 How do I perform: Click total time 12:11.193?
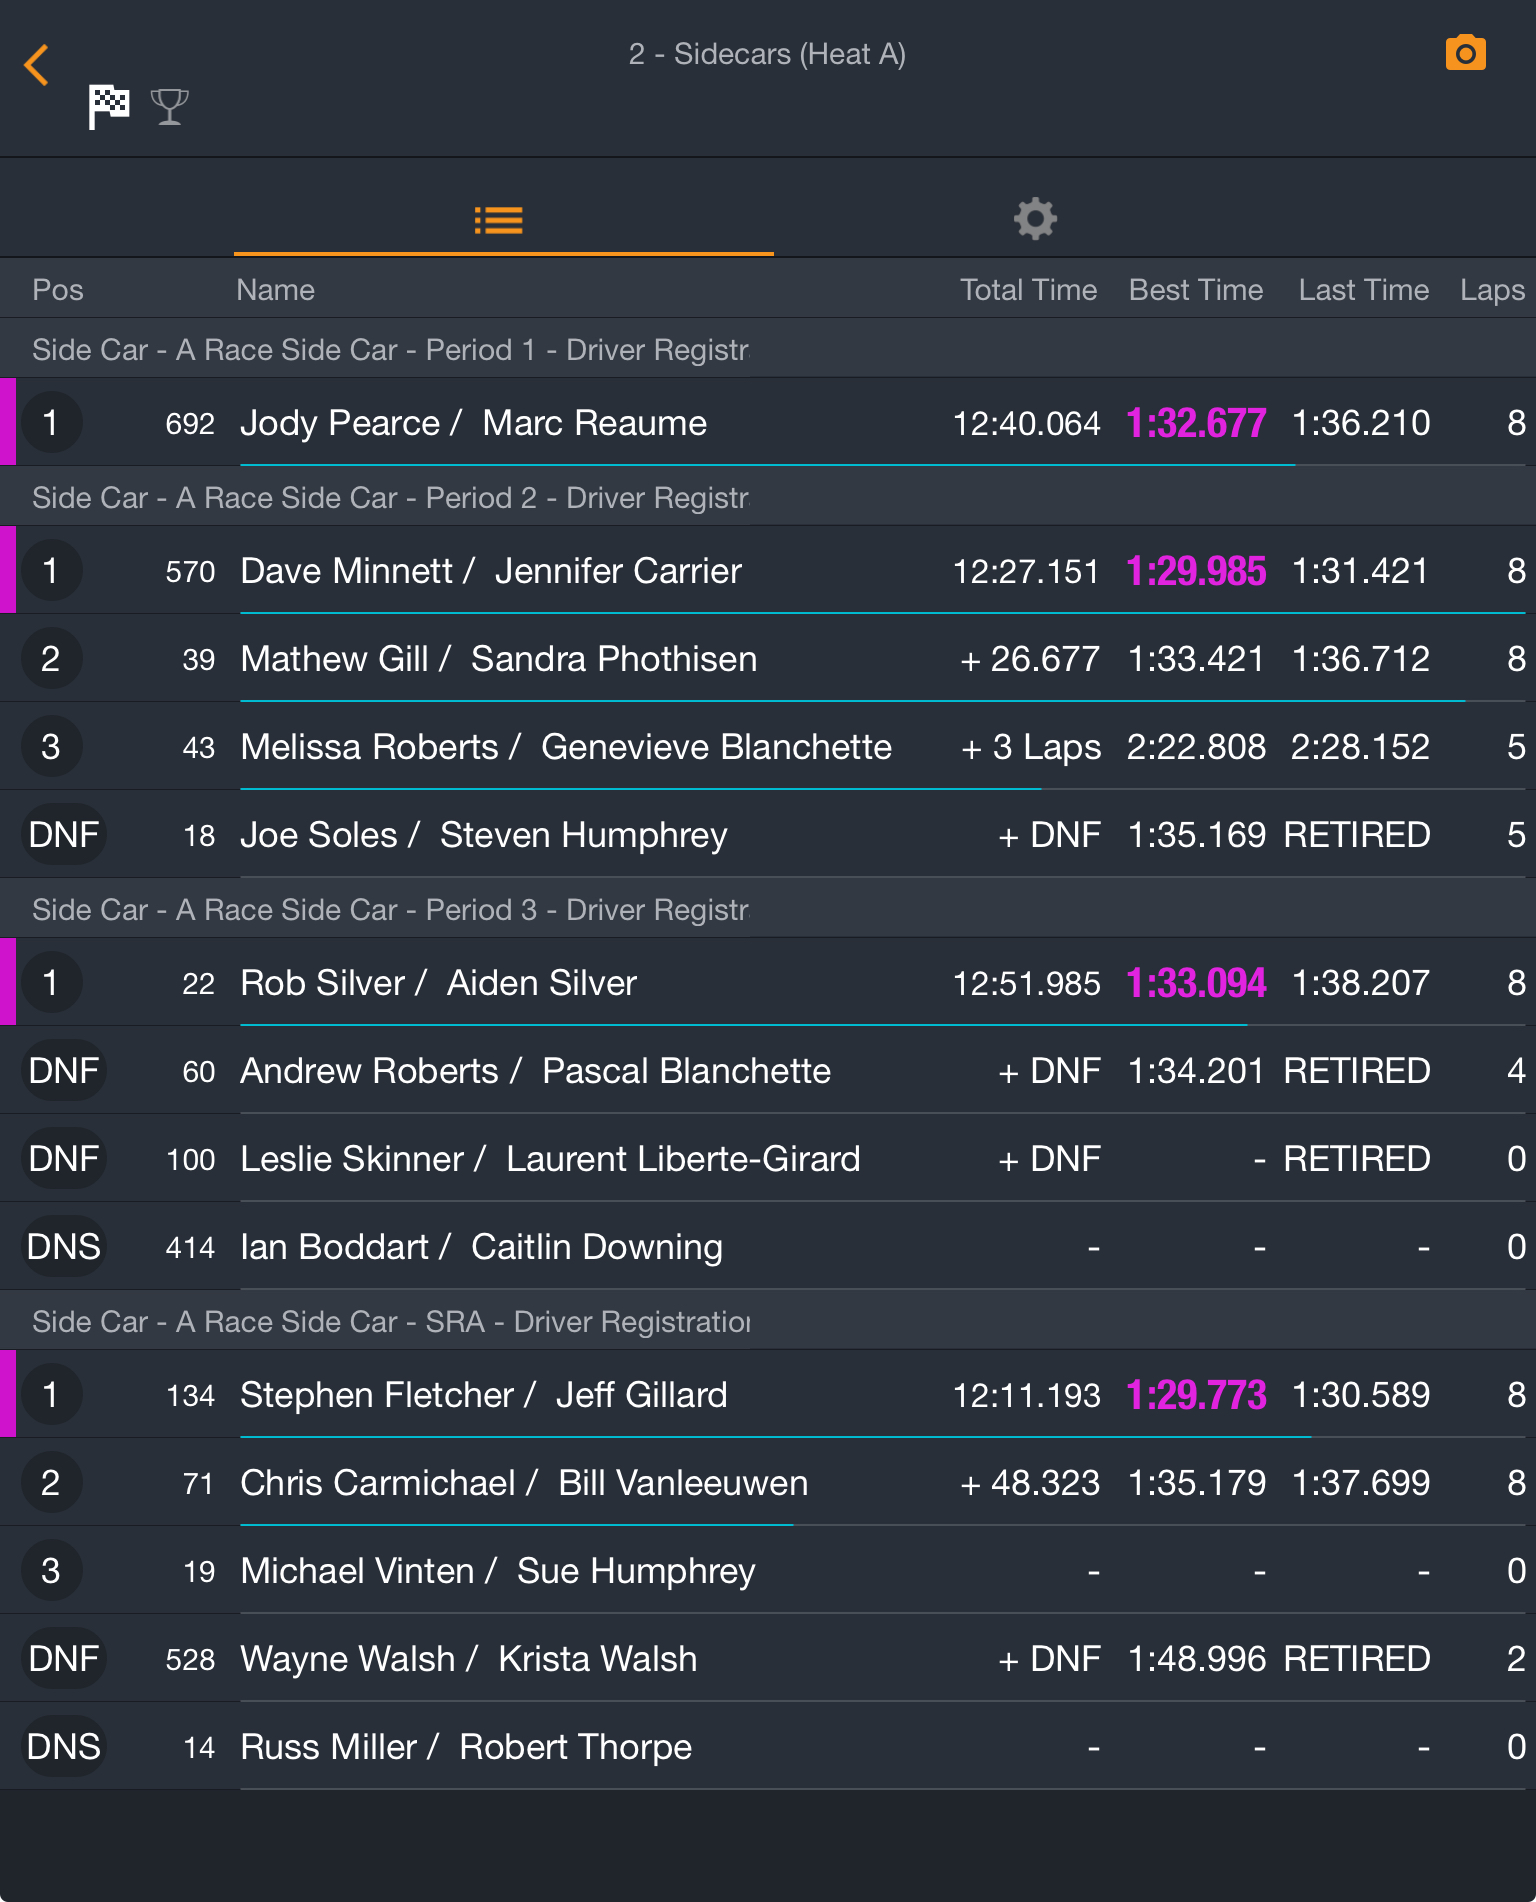1026,1395
